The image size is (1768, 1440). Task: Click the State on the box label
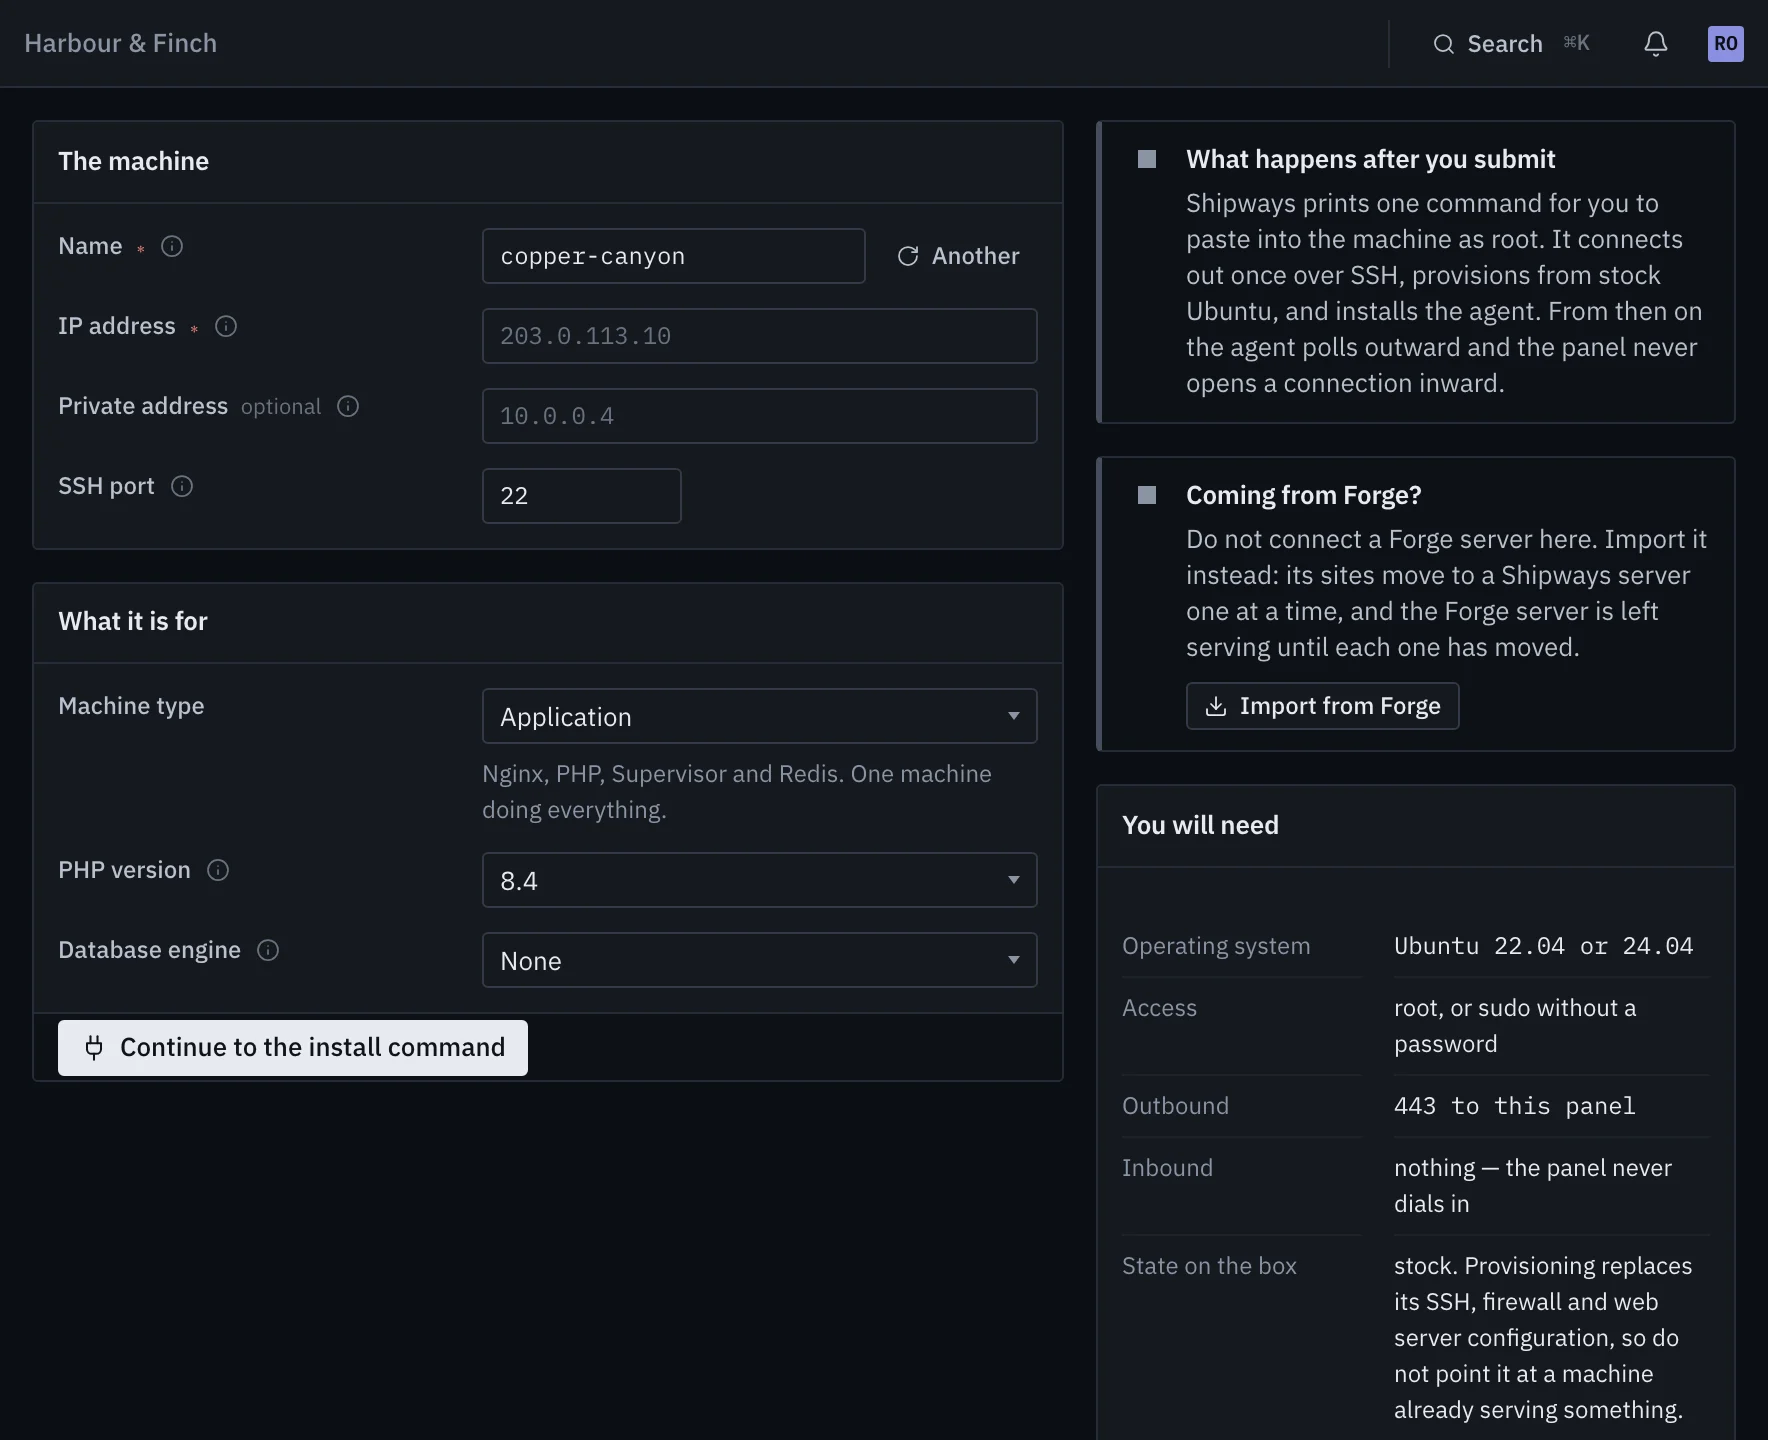coord(1209,1266)
